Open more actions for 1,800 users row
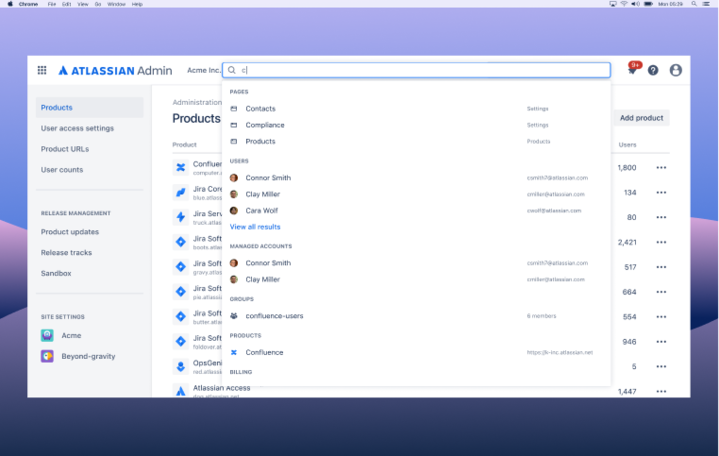Screen dimensions: 719x456 661,167
